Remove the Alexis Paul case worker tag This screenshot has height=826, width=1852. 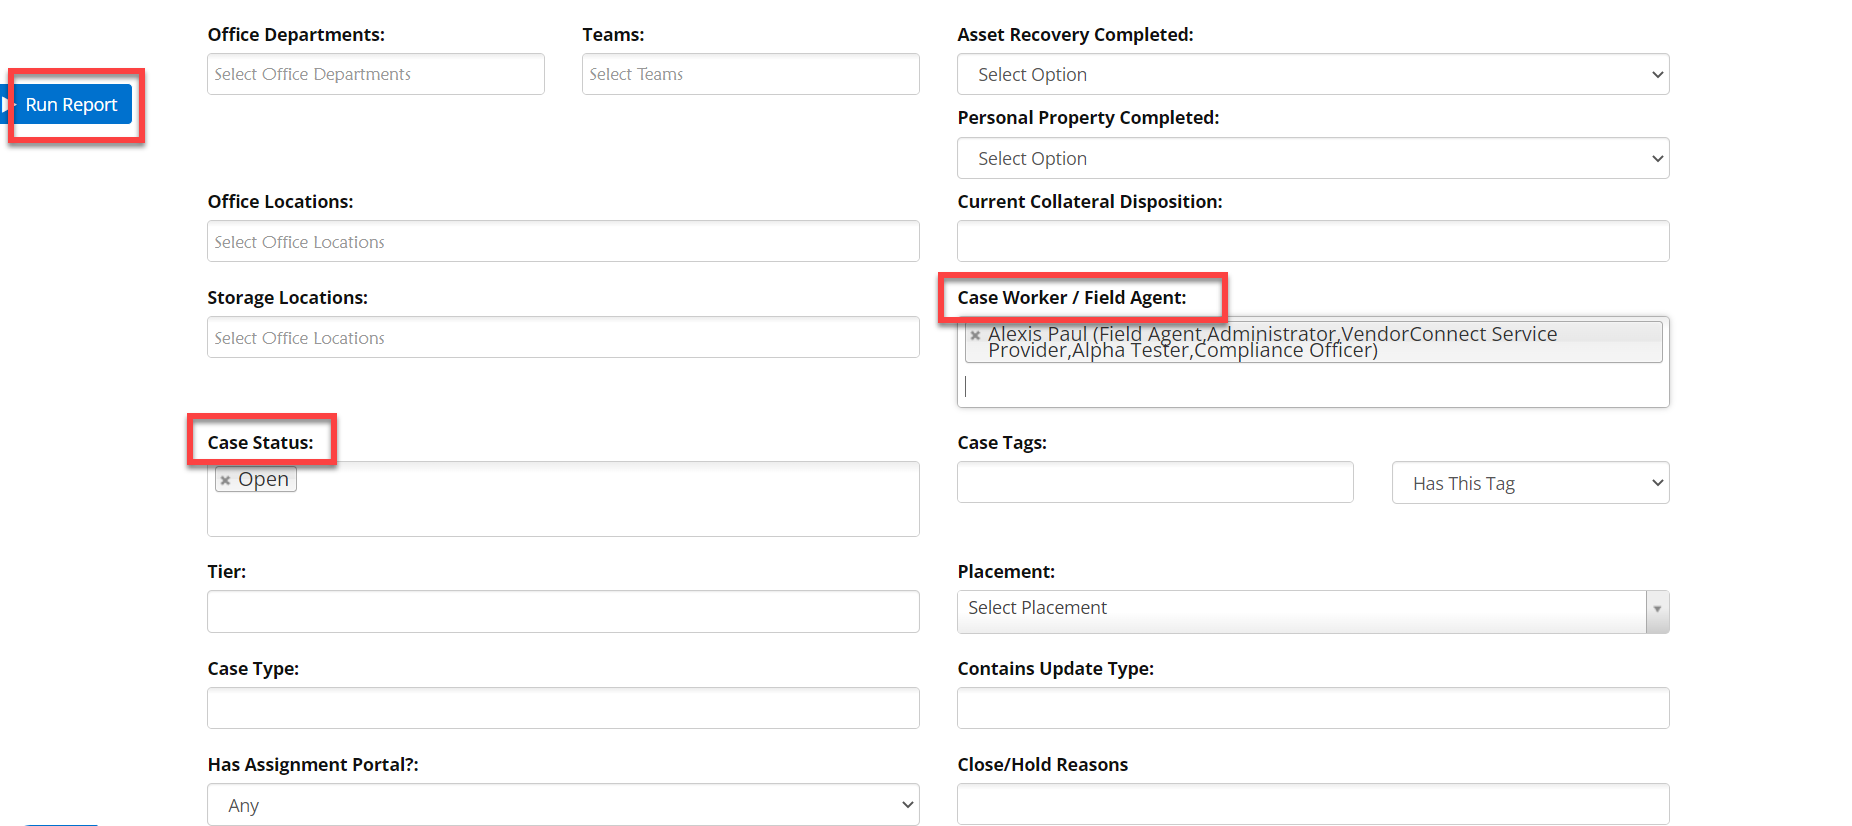pyautogui.click(x=975, y=335)
